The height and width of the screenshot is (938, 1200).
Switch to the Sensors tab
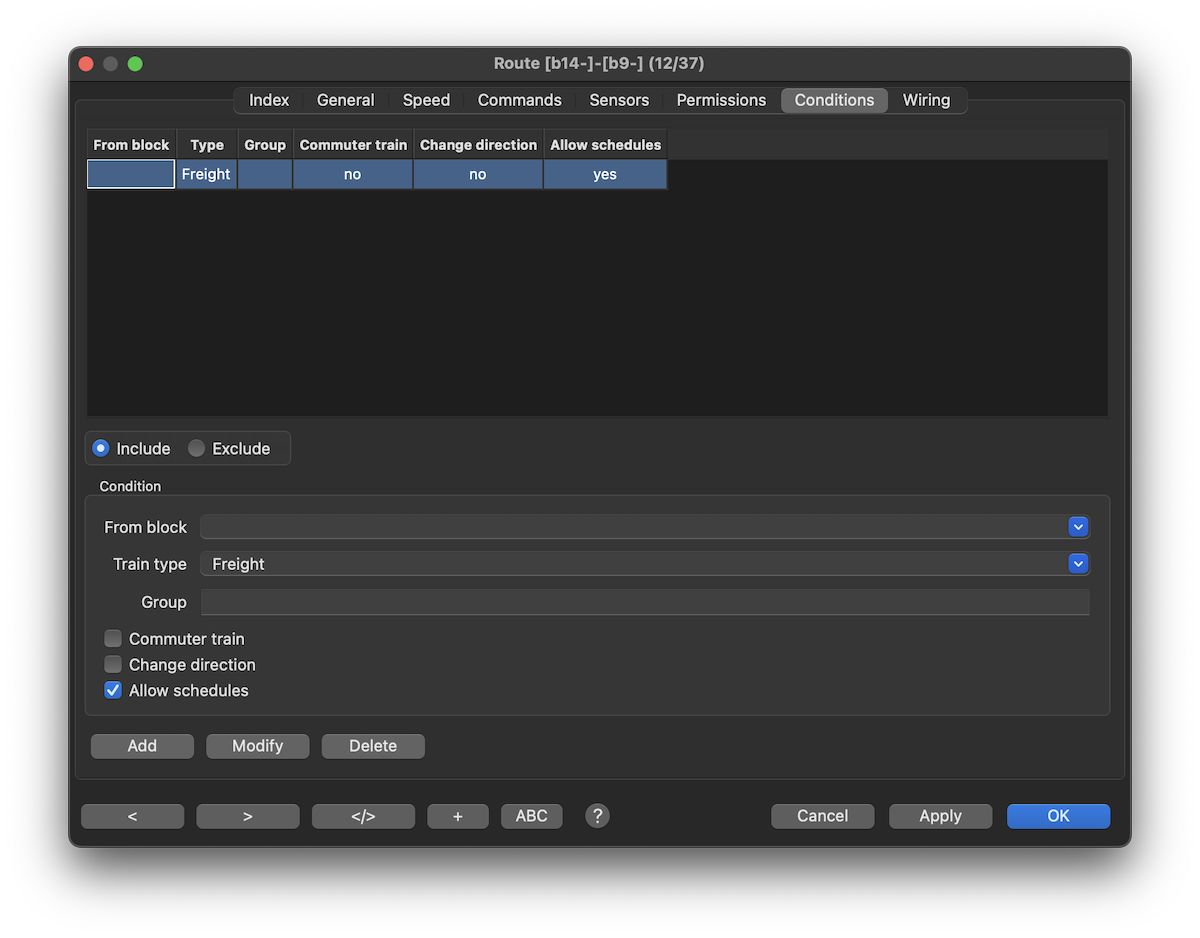[x=619, y=100]
